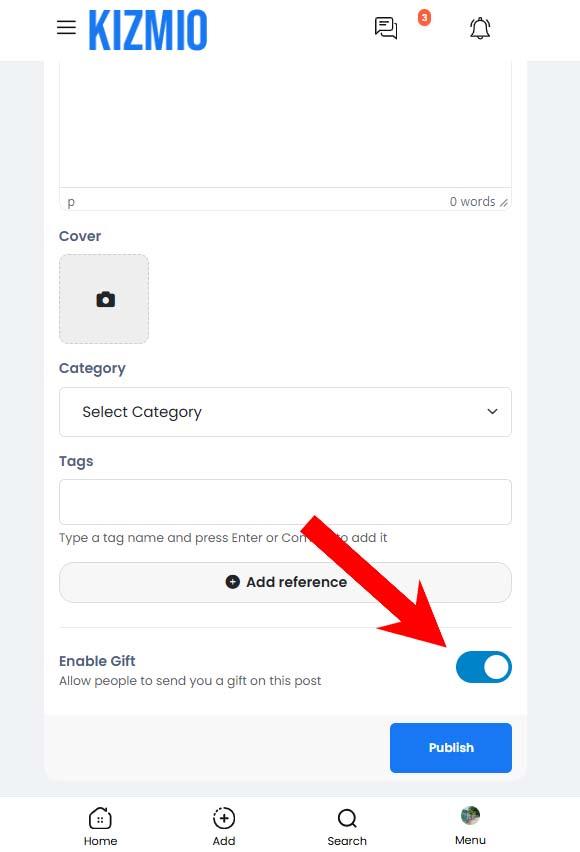This screenshot has width=580, height=852.
Task: Click the p element path in editor status bar
Action: coord(71,202)
